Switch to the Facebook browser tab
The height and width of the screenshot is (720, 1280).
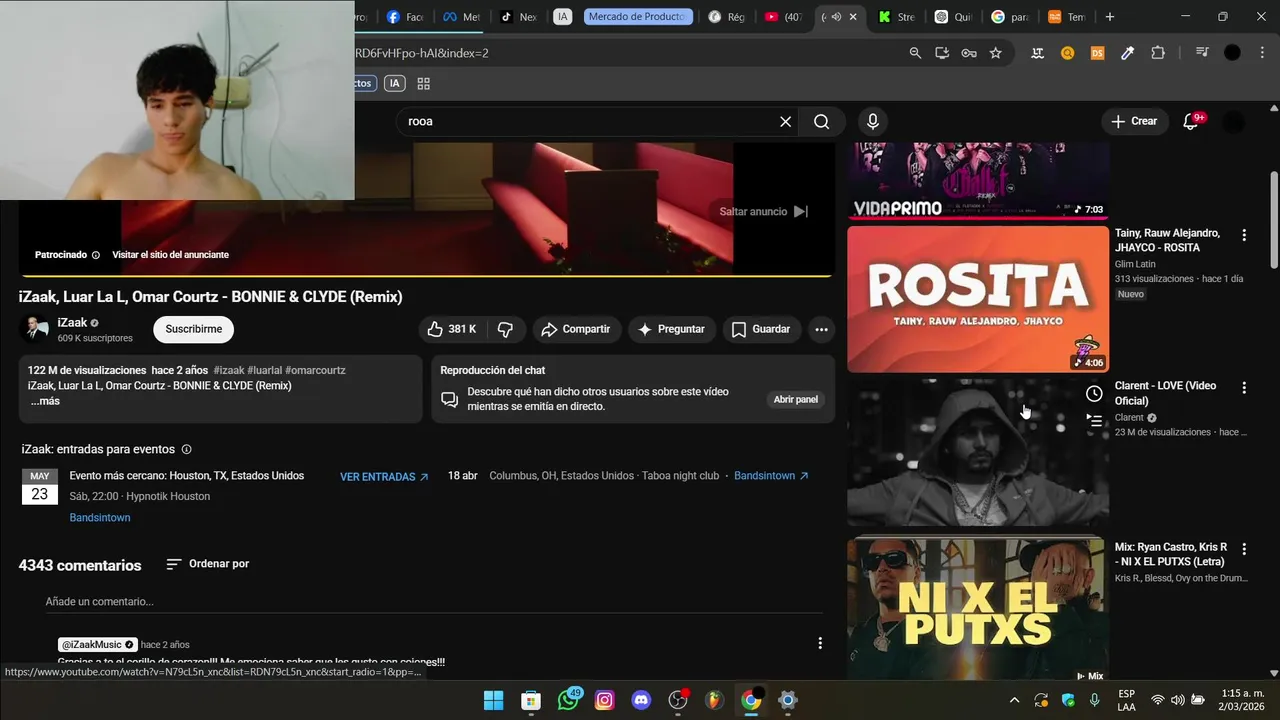click(405, 17)
